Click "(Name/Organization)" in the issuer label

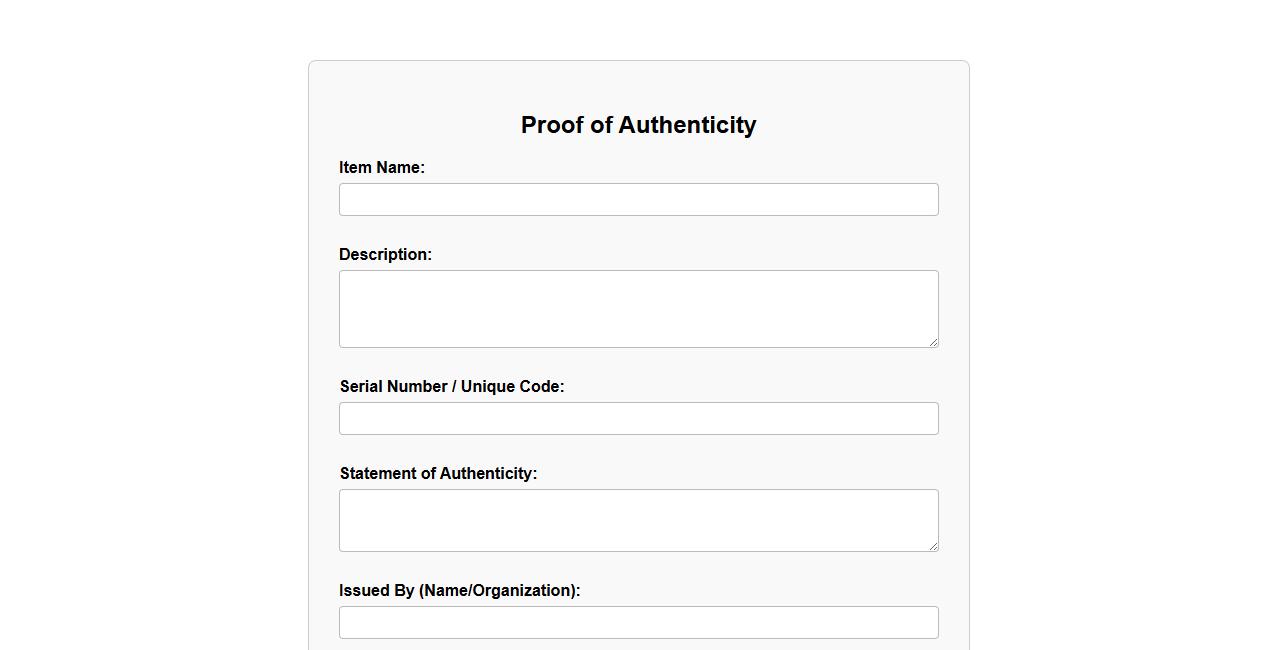click(x=500, y=591)
